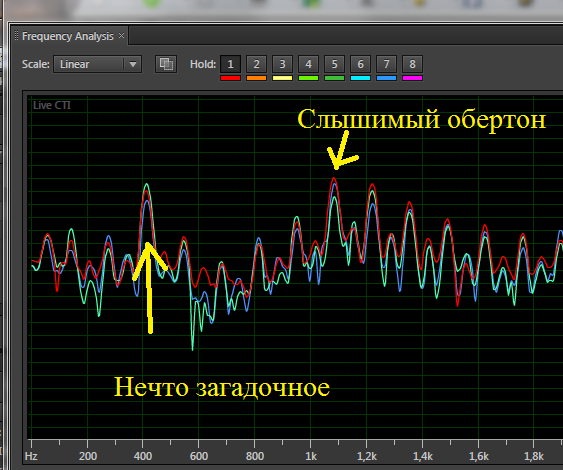Enable Hold button 4
The image size is (563, 470).
[308, 64]
